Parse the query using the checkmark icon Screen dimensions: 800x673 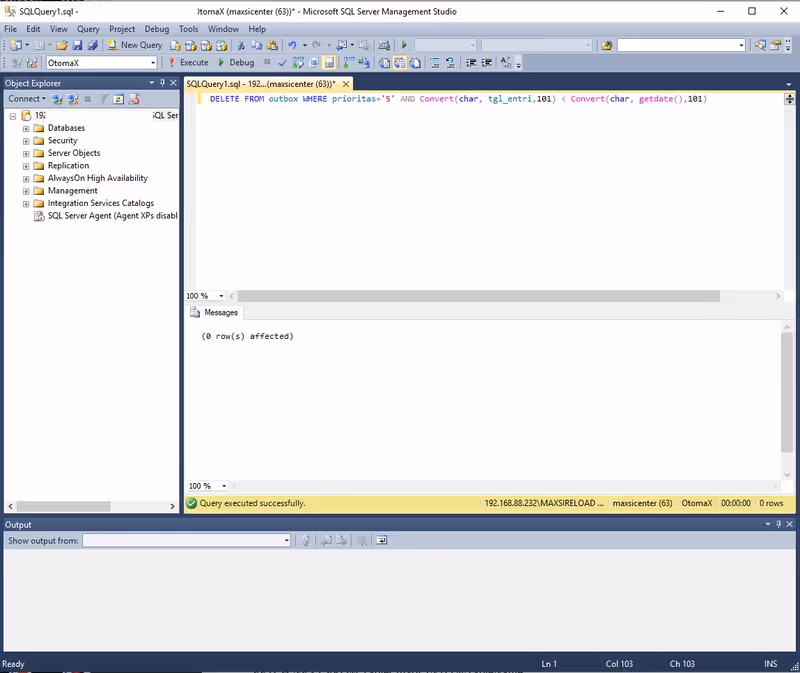tap(283, 62)
